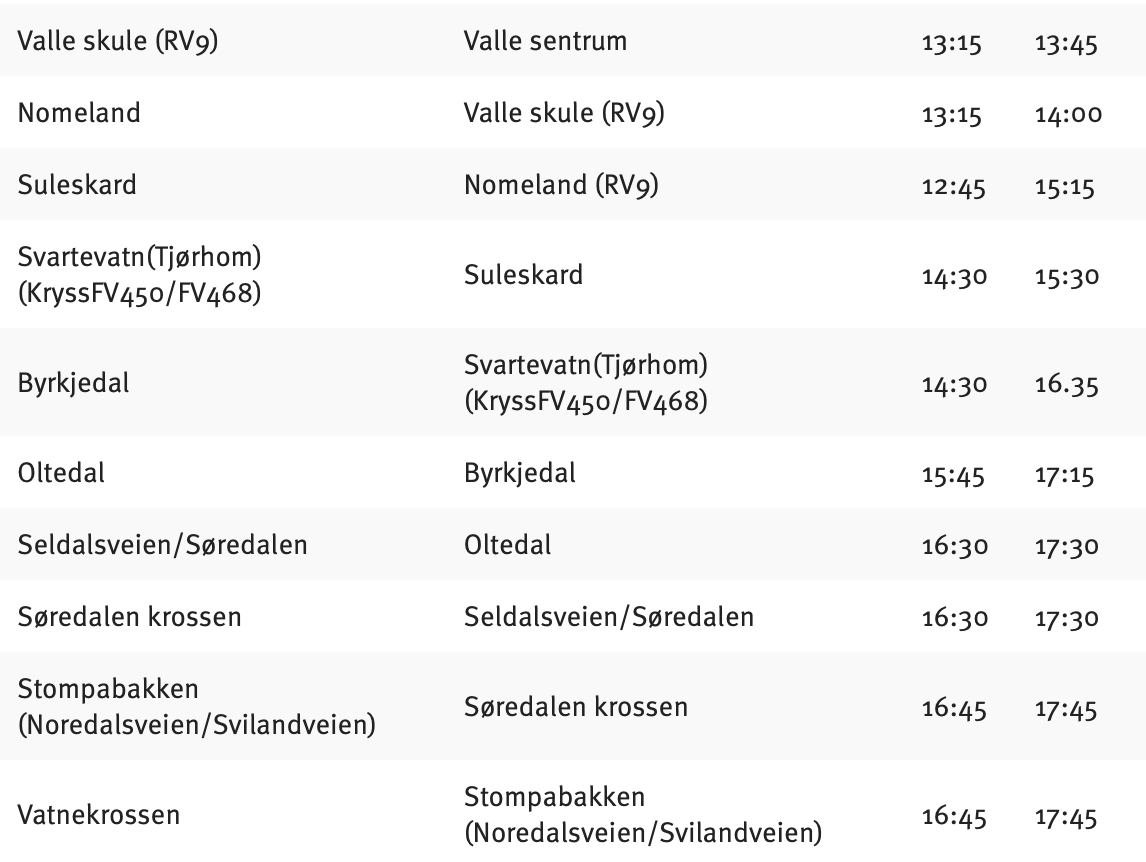Select the 15:15 time cell
The height and width of the screenshot is (862, 1146).
click(1066, 187)
